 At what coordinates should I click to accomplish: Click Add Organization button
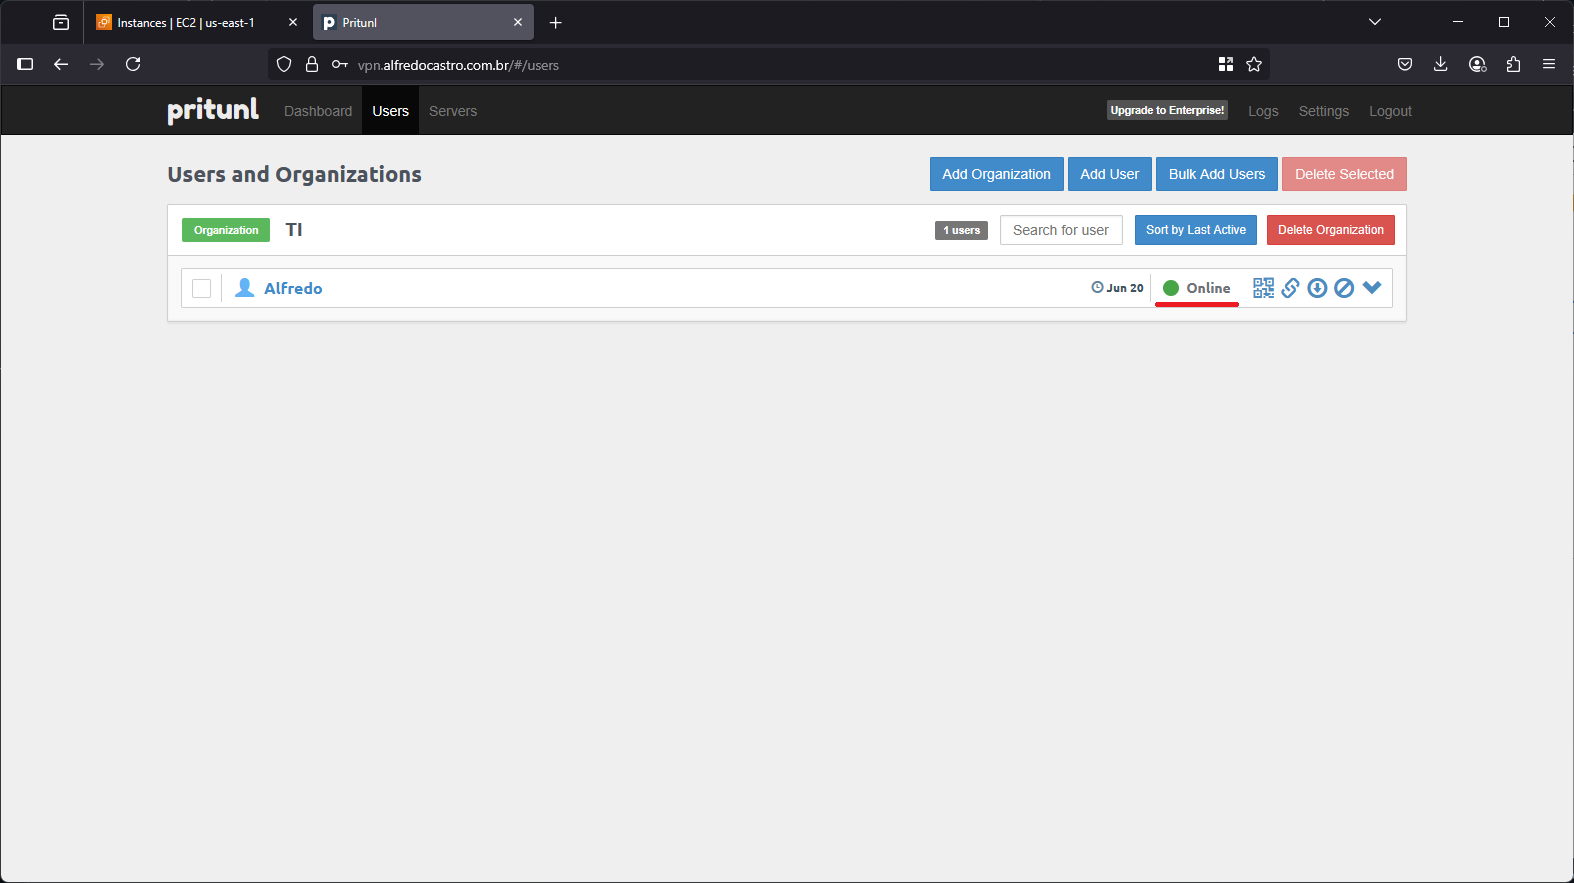(996, 174)
